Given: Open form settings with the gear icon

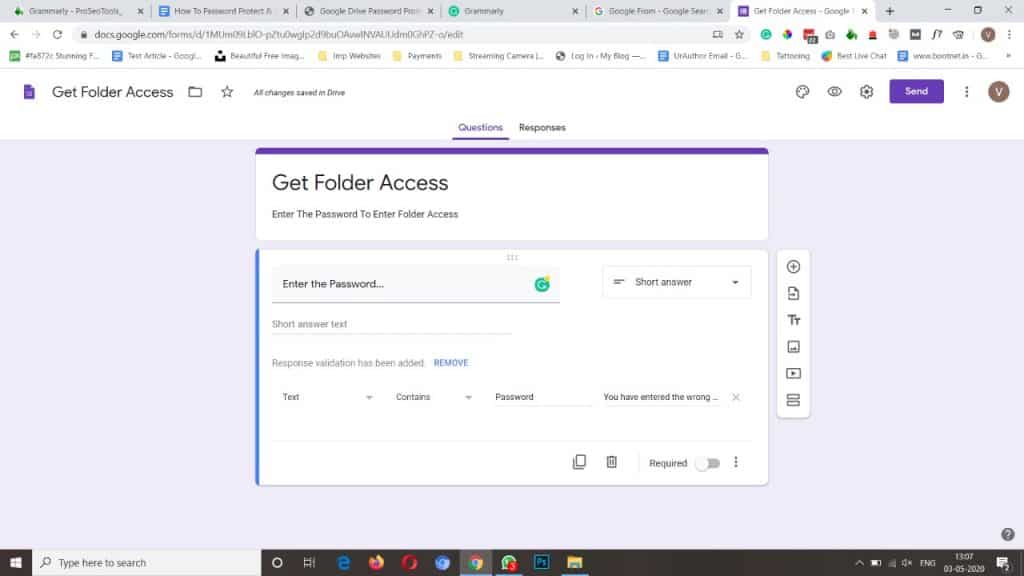Looking at the screenshot, I should coord(866,91).
